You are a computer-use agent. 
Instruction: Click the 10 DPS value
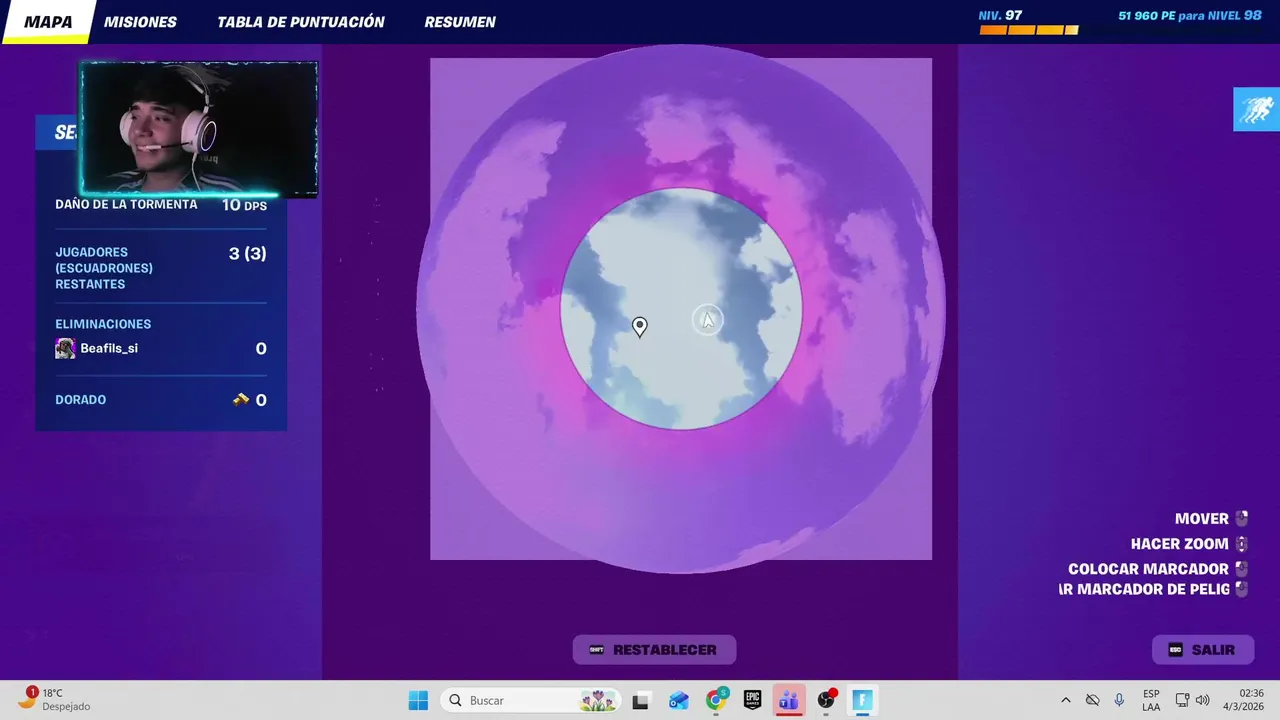[244, 205]
